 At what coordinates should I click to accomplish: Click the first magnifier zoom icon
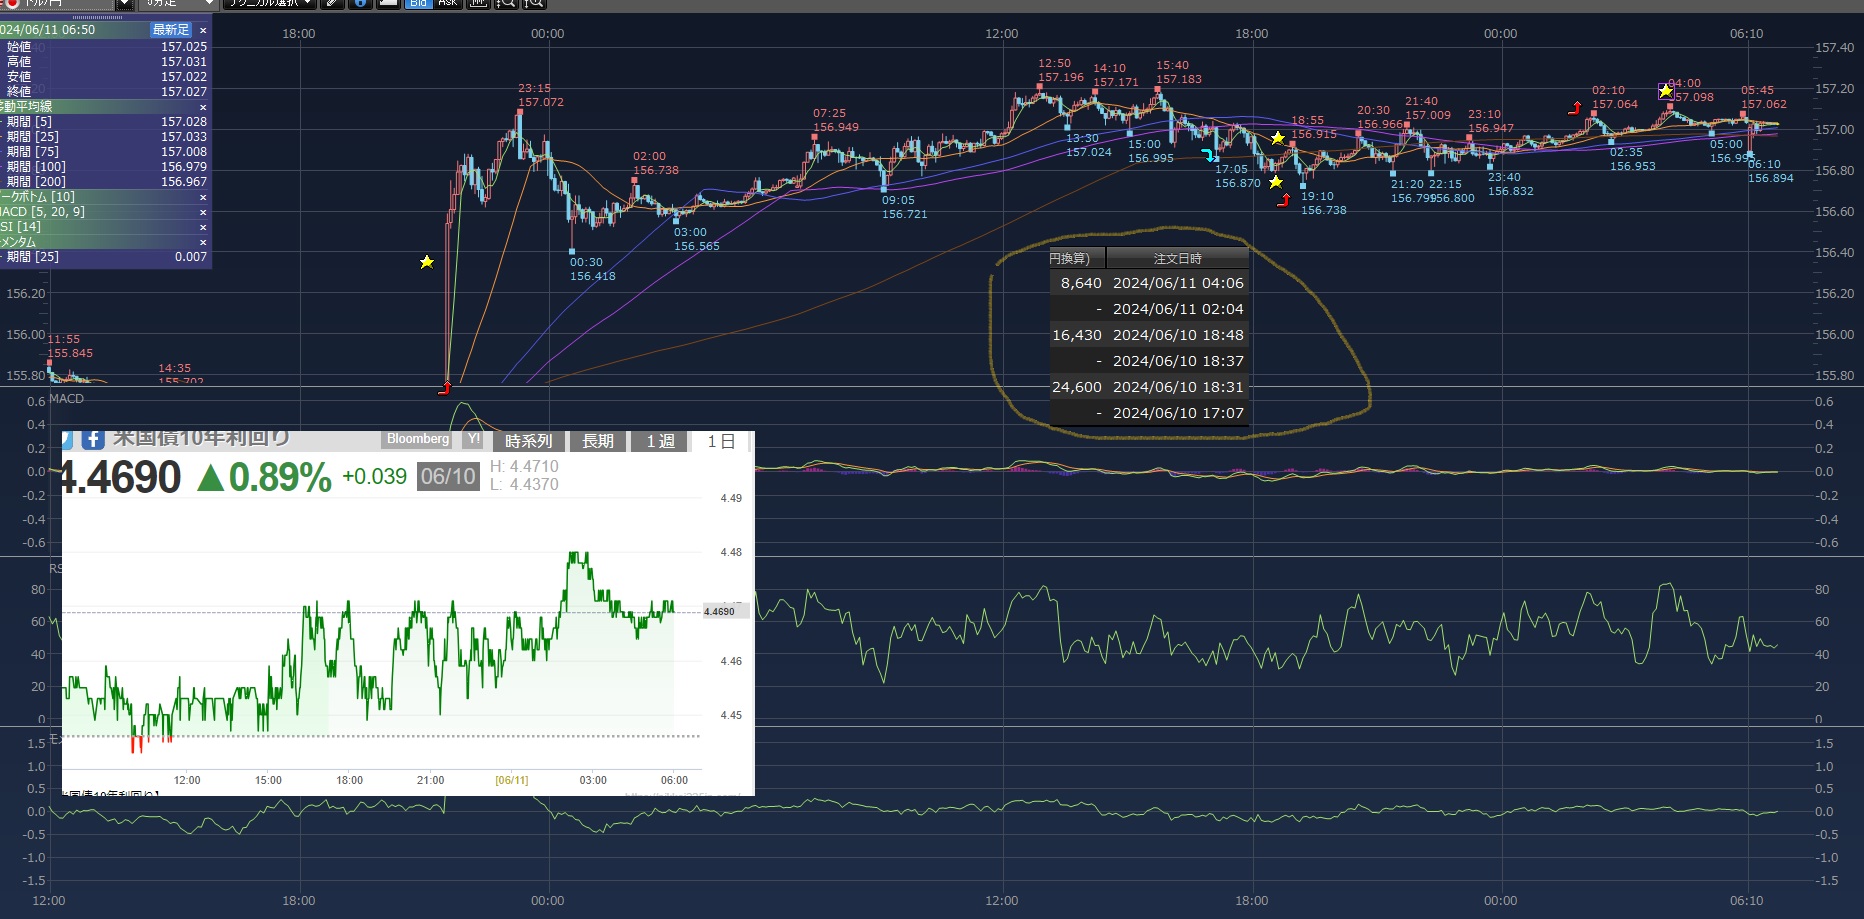pyautogui.click(x=506, y=4)
